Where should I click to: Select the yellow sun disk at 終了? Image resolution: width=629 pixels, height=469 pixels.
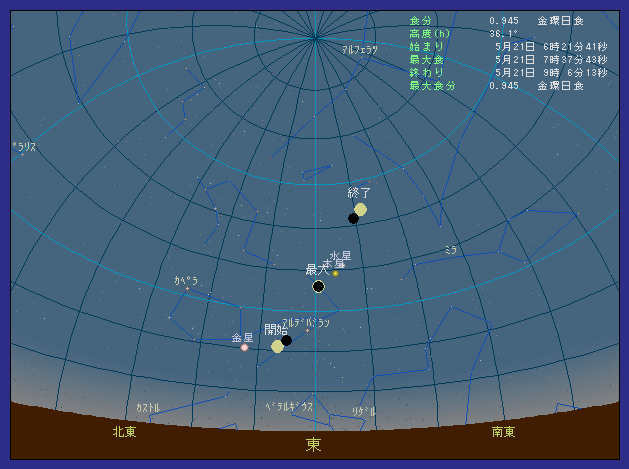(x=360, y=209)
